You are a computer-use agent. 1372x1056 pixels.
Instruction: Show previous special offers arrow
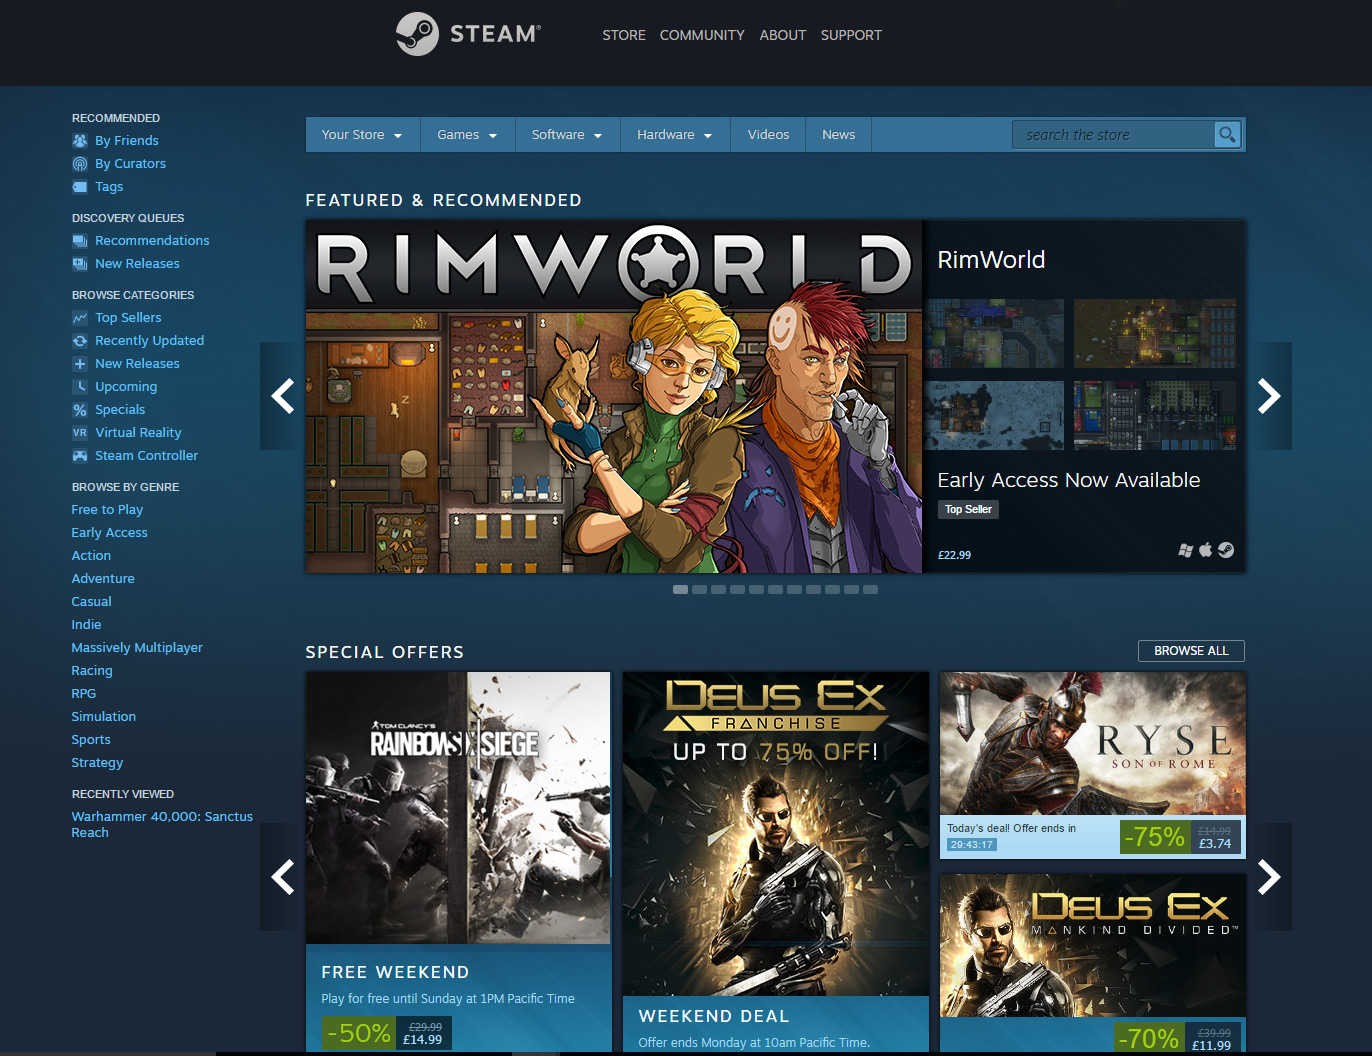point(282,877)
